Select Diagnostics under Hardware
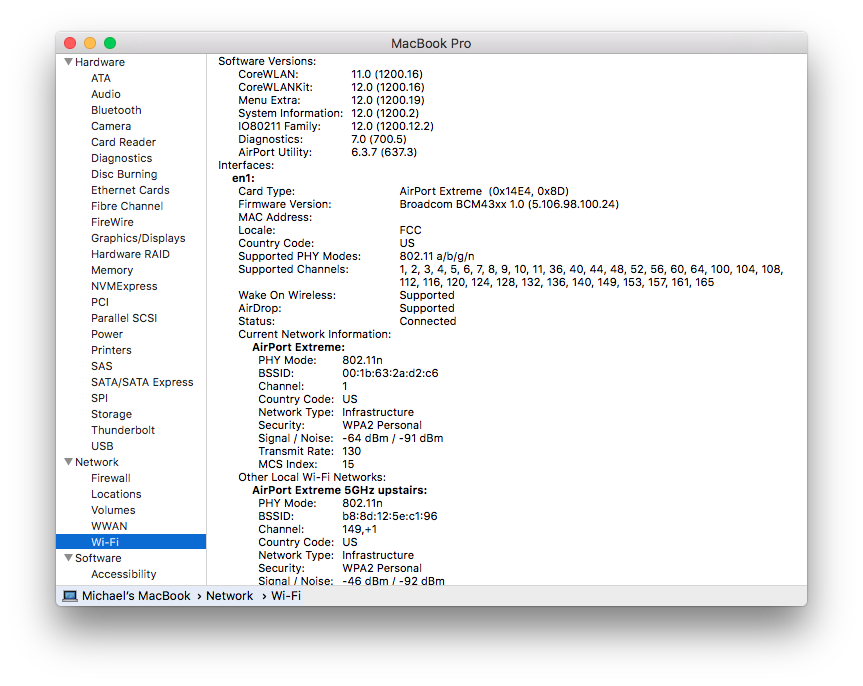Screen dimensions: 863x686 point(122,158)
